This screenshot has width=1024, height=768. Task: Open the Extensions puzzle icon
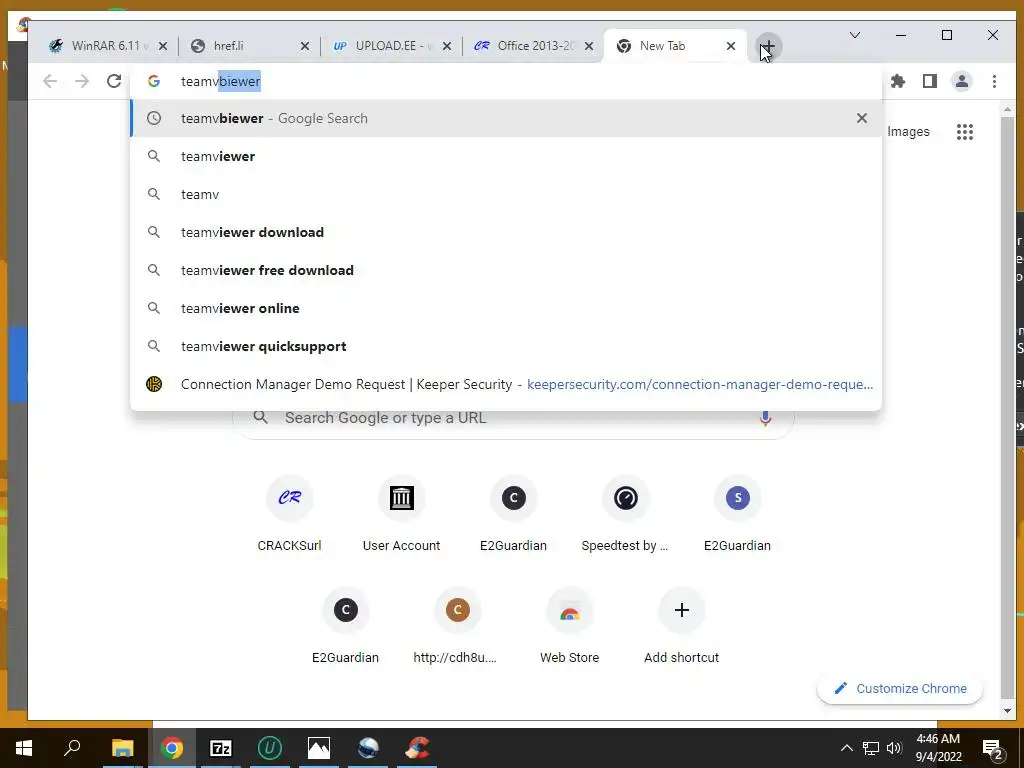pos(898,81)
